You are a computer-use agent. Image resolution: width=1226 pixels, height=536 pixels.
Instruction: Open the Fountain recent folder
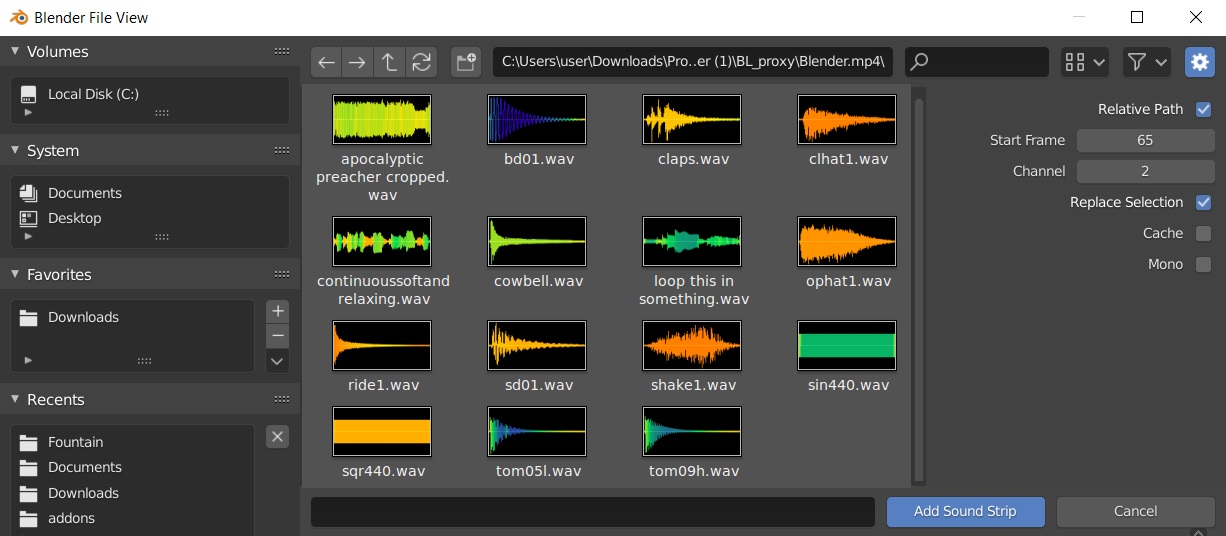[133, 442]
